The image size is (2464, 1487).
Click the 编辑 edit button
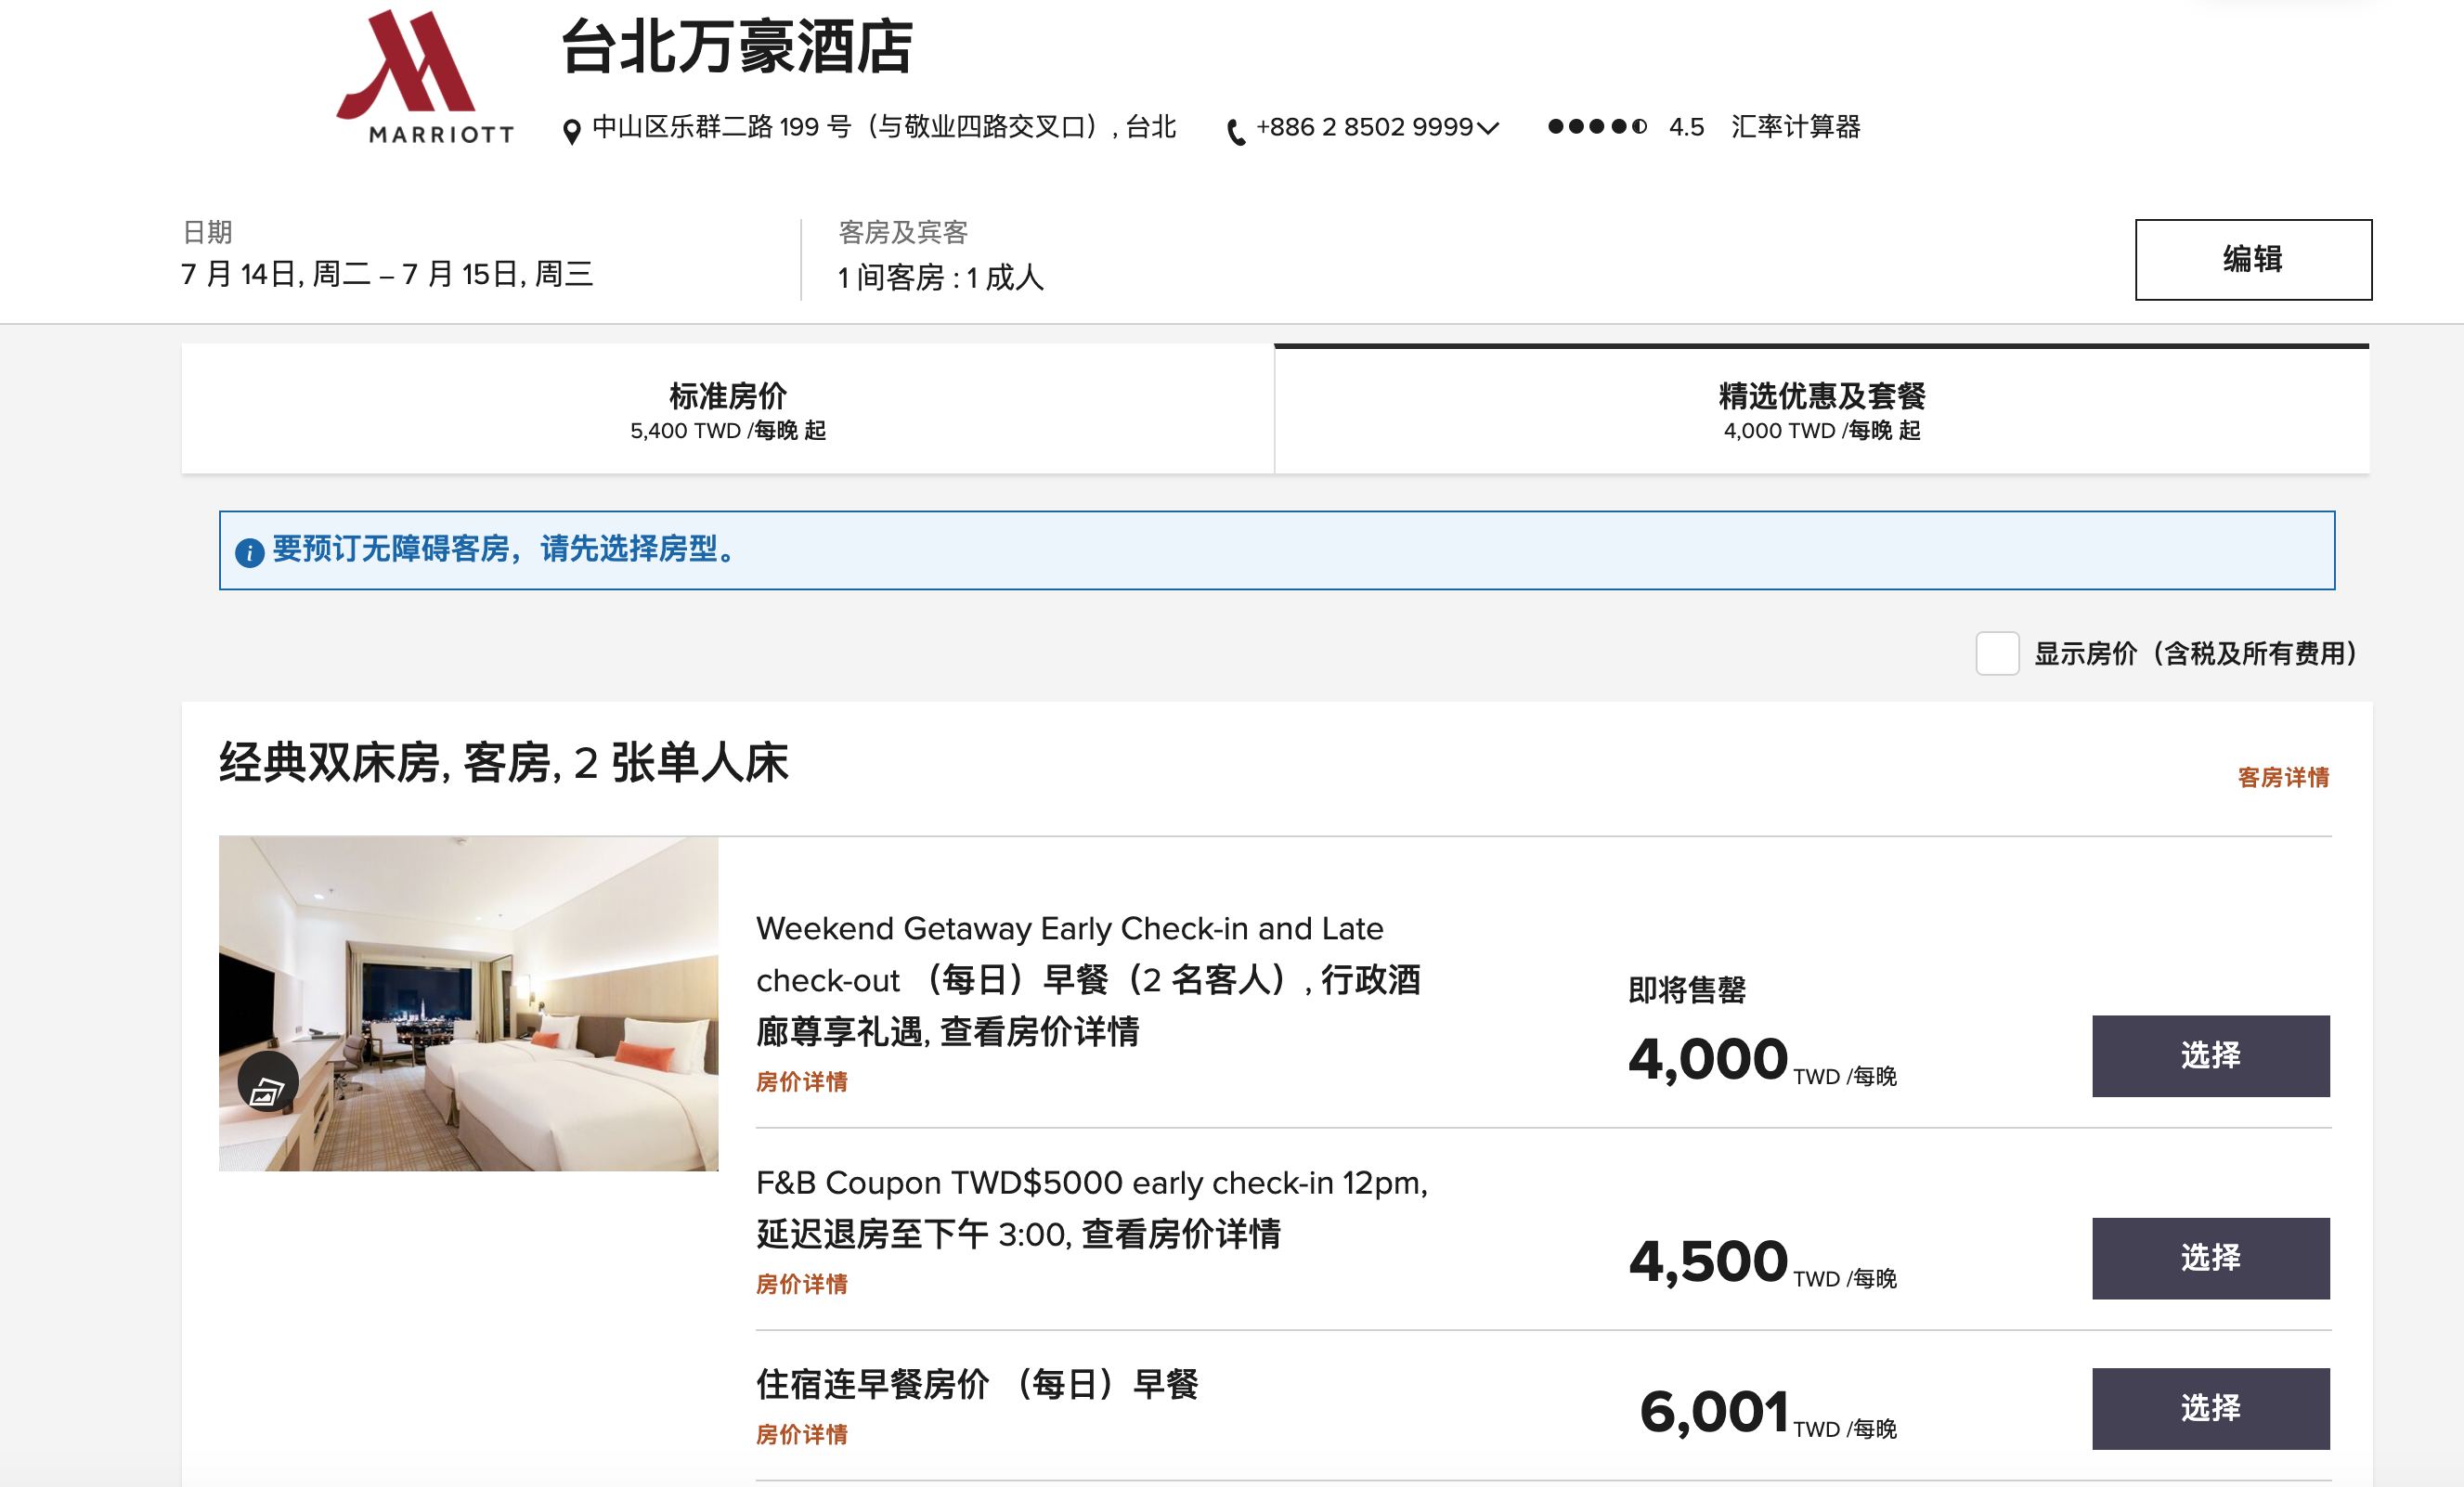point(2253,259)
